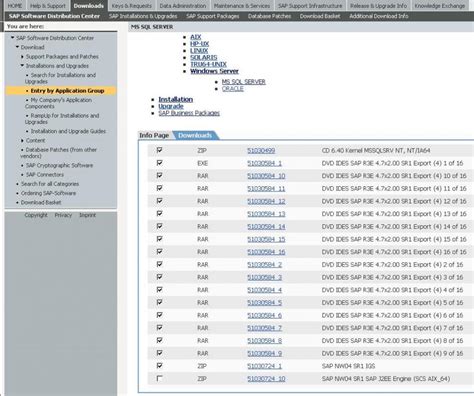Open Download Basket in sub navigation bar
The height and width of the screenshot is (396, 474).
point(320,16)
